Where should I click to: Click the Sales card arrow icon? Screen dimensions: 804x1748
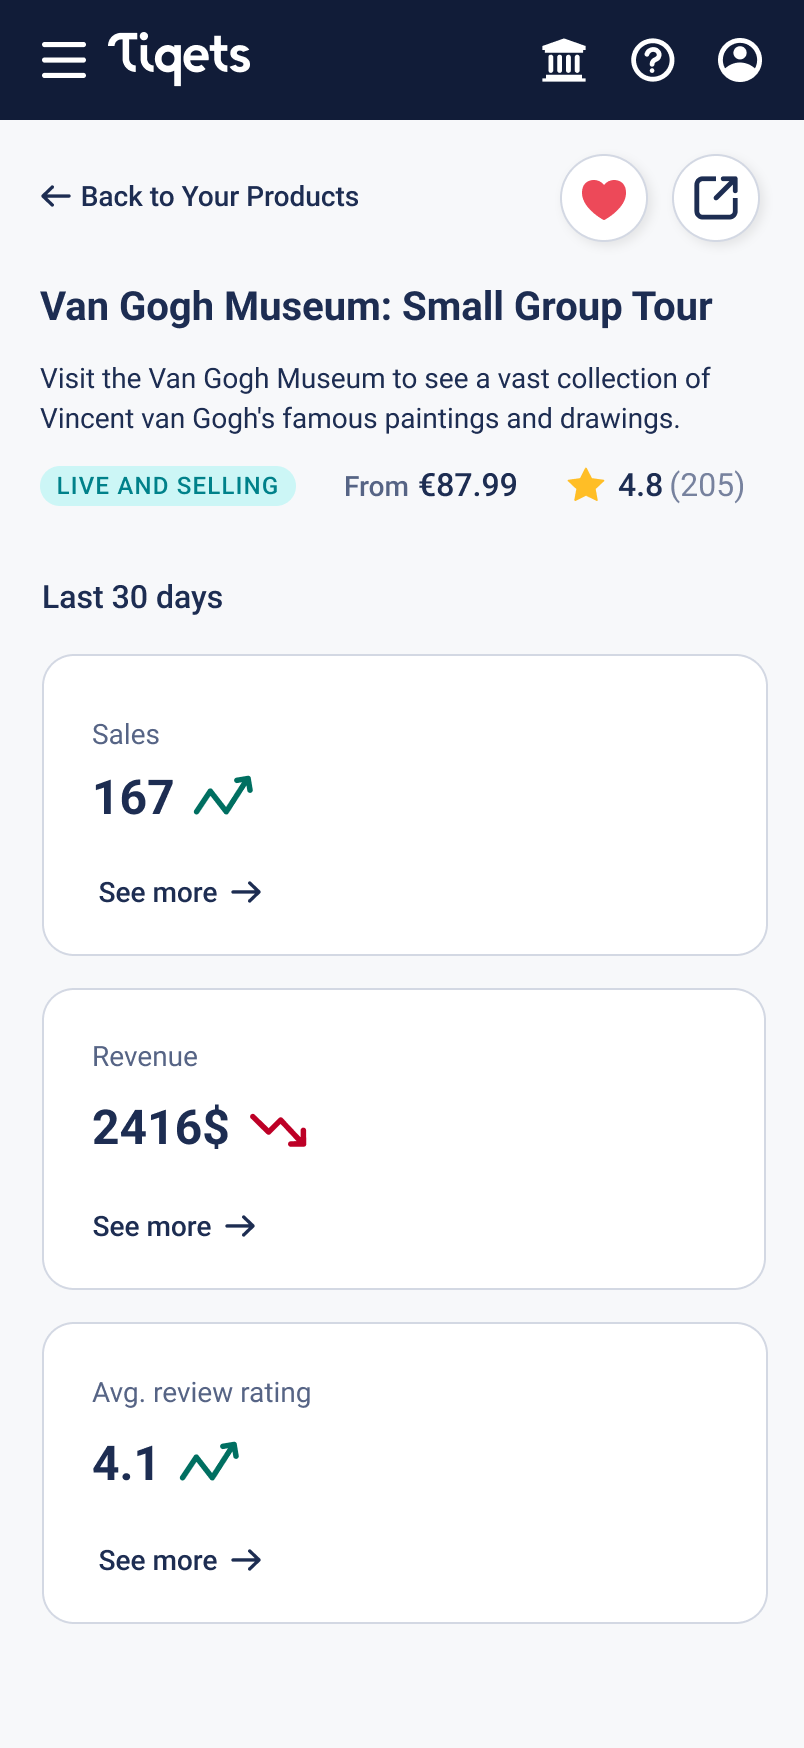246,892
